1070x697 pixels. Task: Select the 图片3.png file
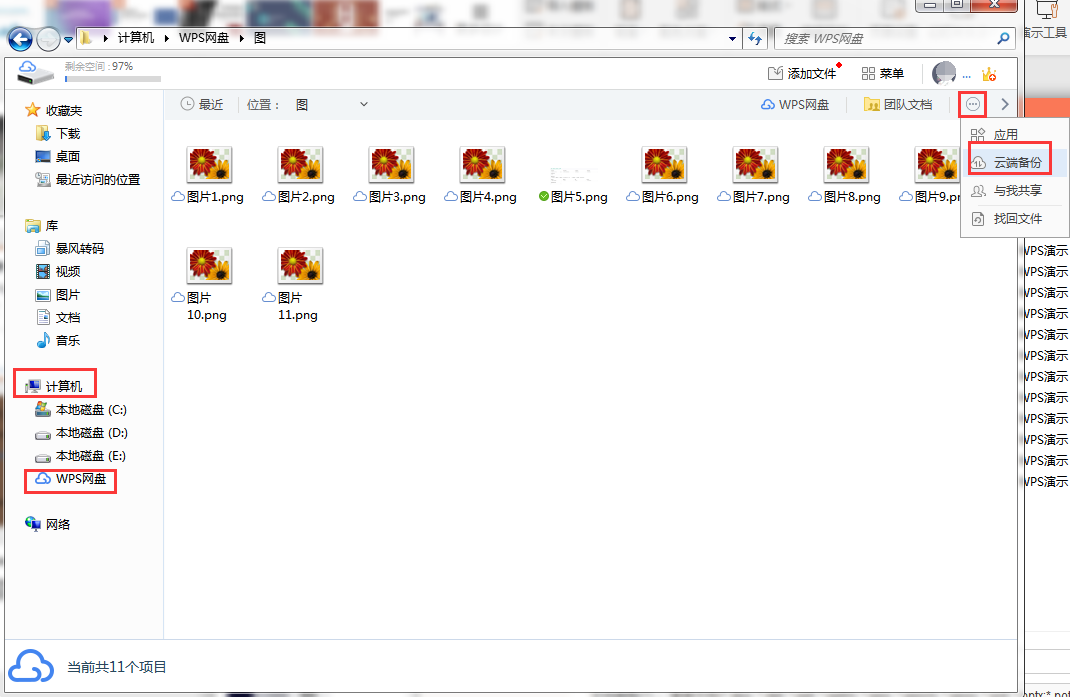click(390, 175)
